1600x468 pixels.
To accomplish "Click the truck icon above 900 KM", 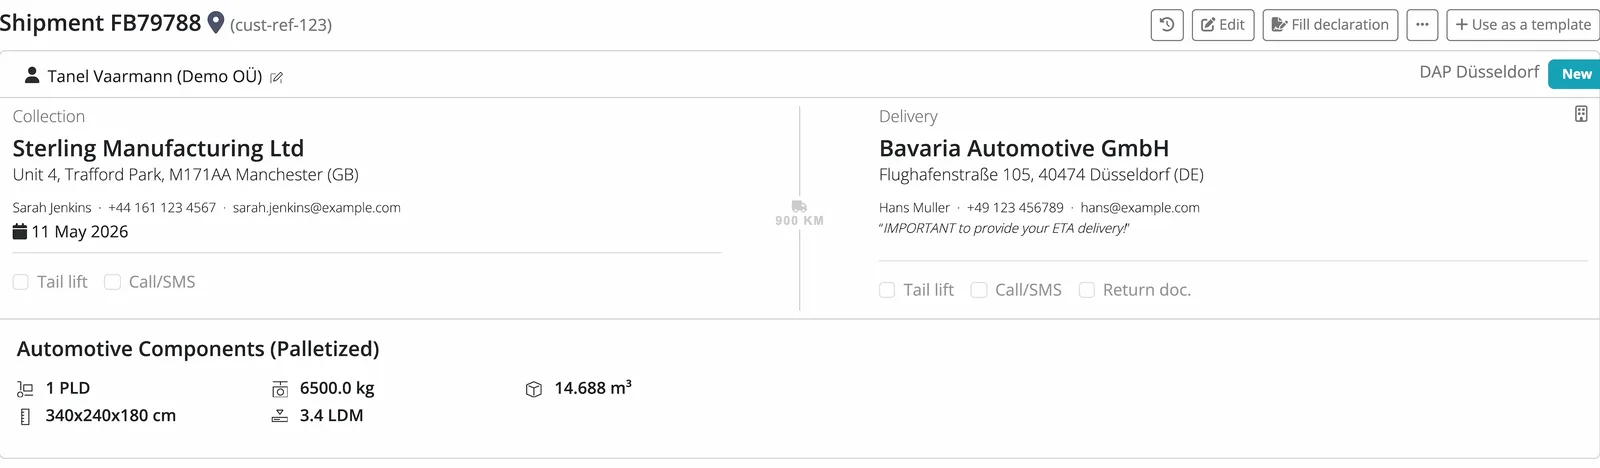I will (799, 206).
